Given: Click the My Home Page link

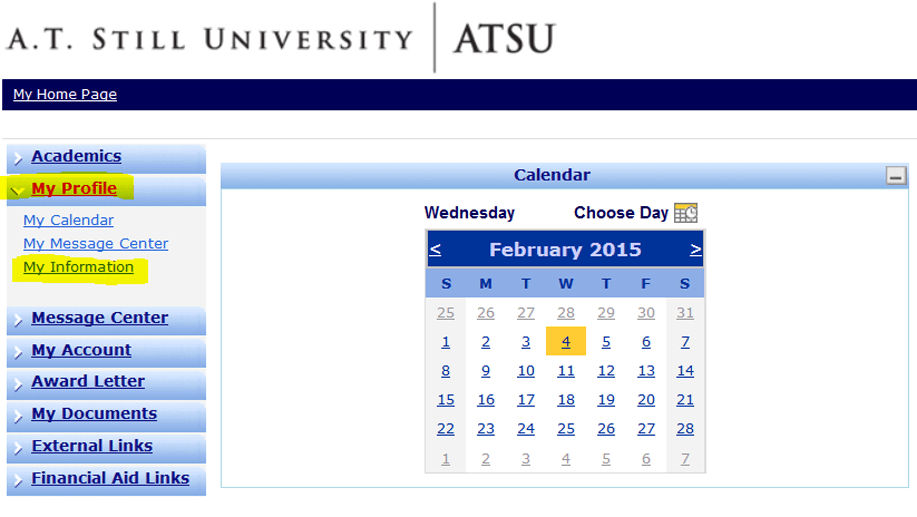Looking at the screenshot, I should [x=65, y=94].
